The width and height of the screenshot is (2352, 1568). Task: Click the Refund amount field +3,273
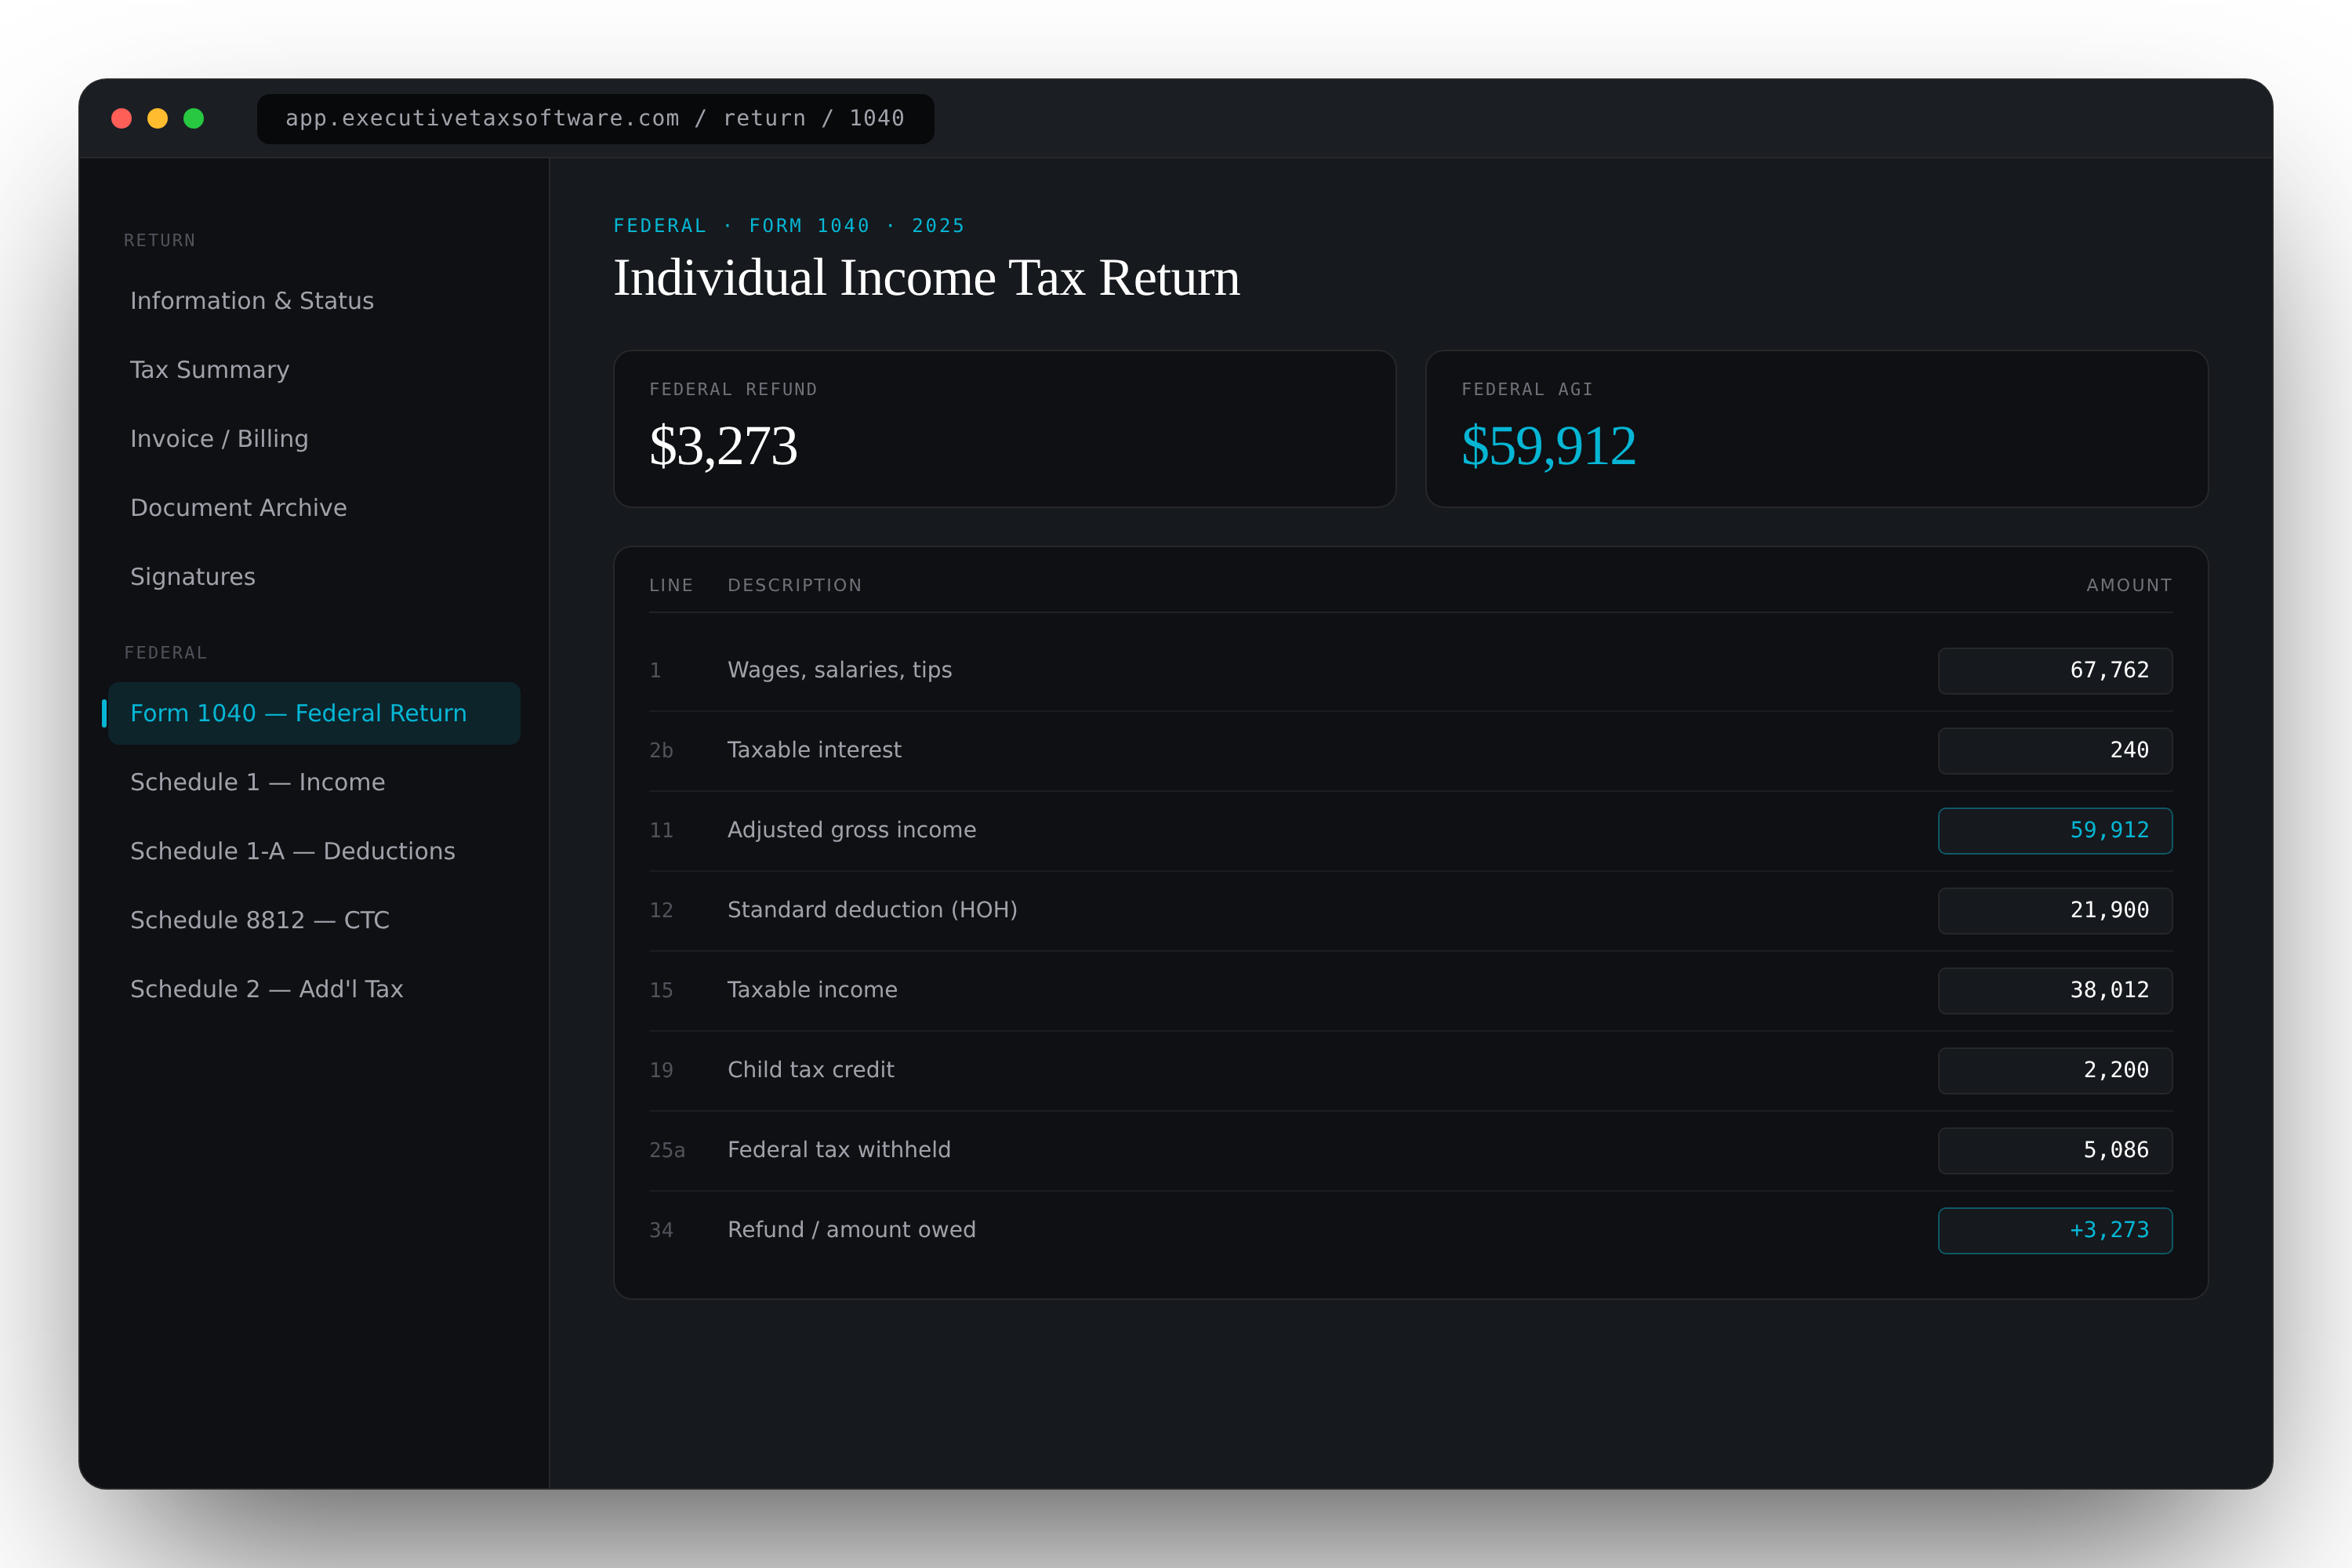click(2055, 1231)
